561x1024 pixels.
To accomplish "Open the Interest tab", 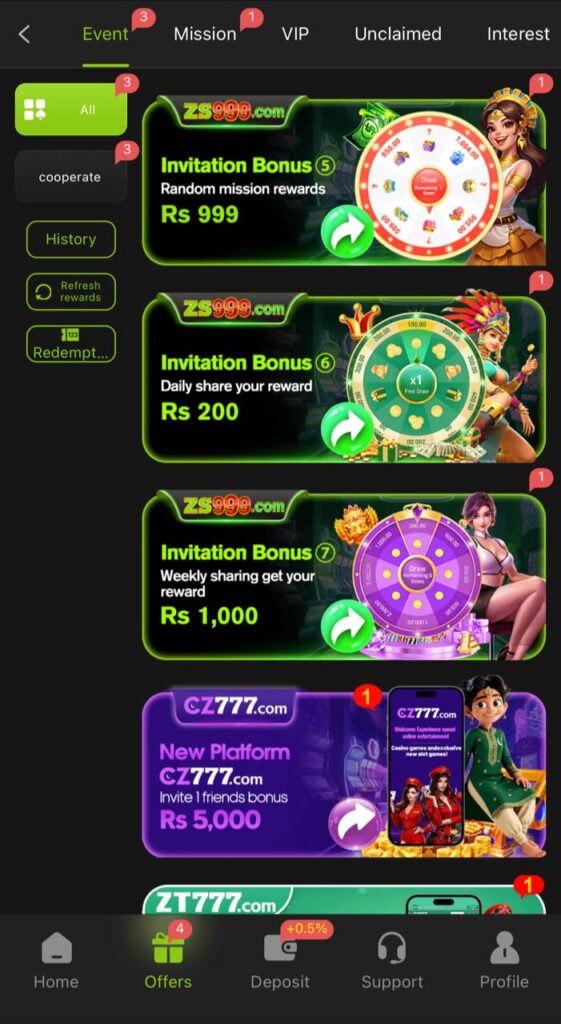I will (x=518, y=34).
